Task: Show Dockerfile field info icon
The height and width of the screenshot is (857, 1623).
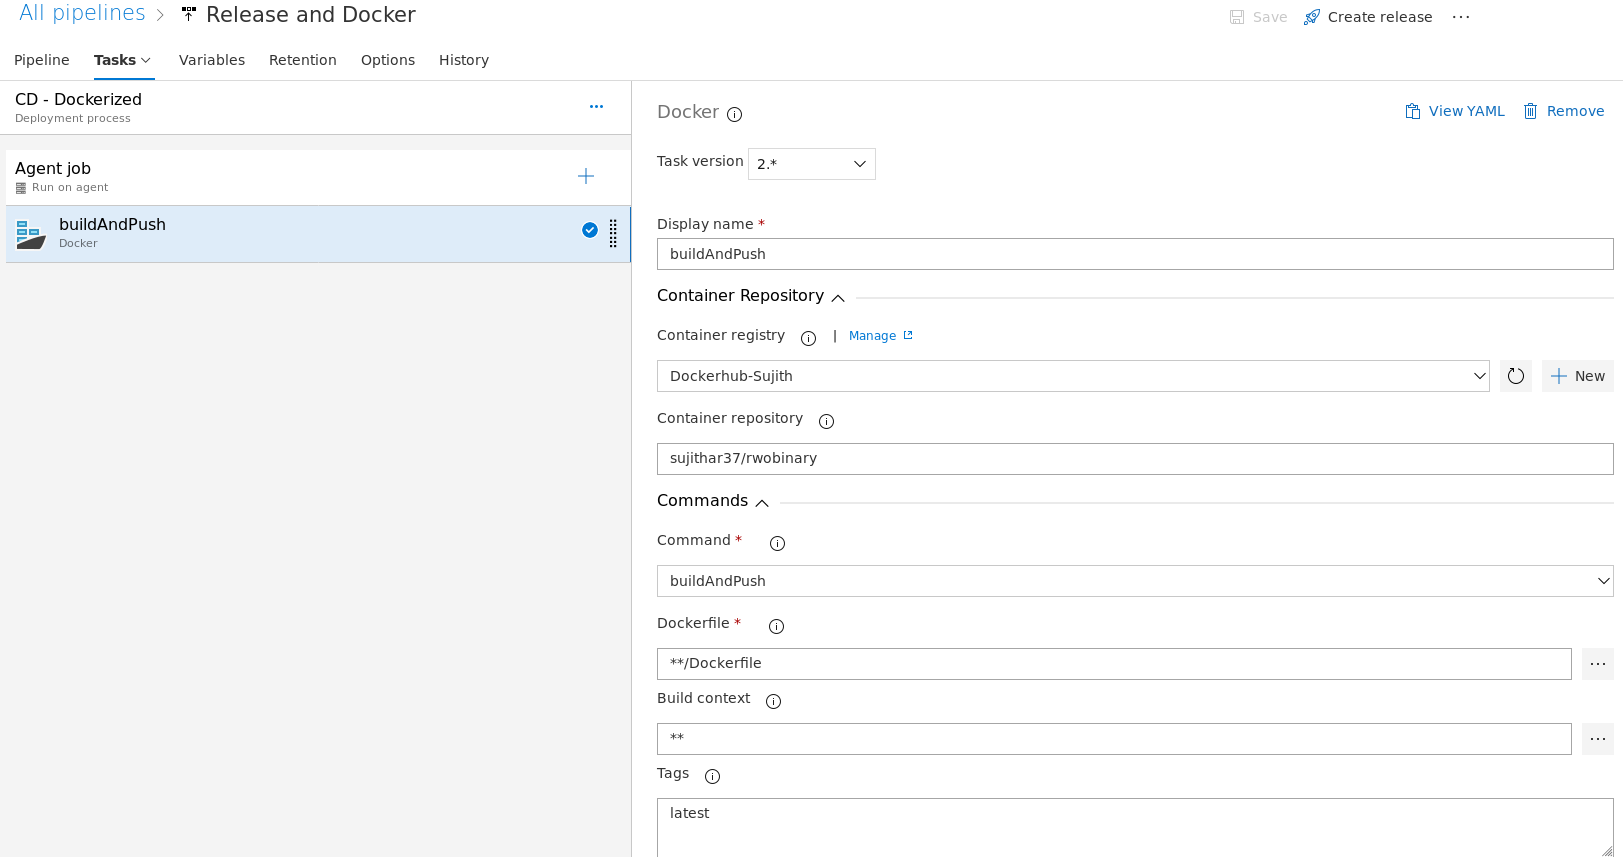Action: coord(776,626)
